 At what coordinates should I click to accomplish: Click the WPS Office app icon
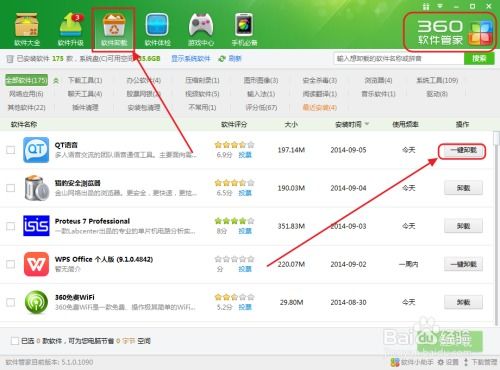tap(36, 264)
